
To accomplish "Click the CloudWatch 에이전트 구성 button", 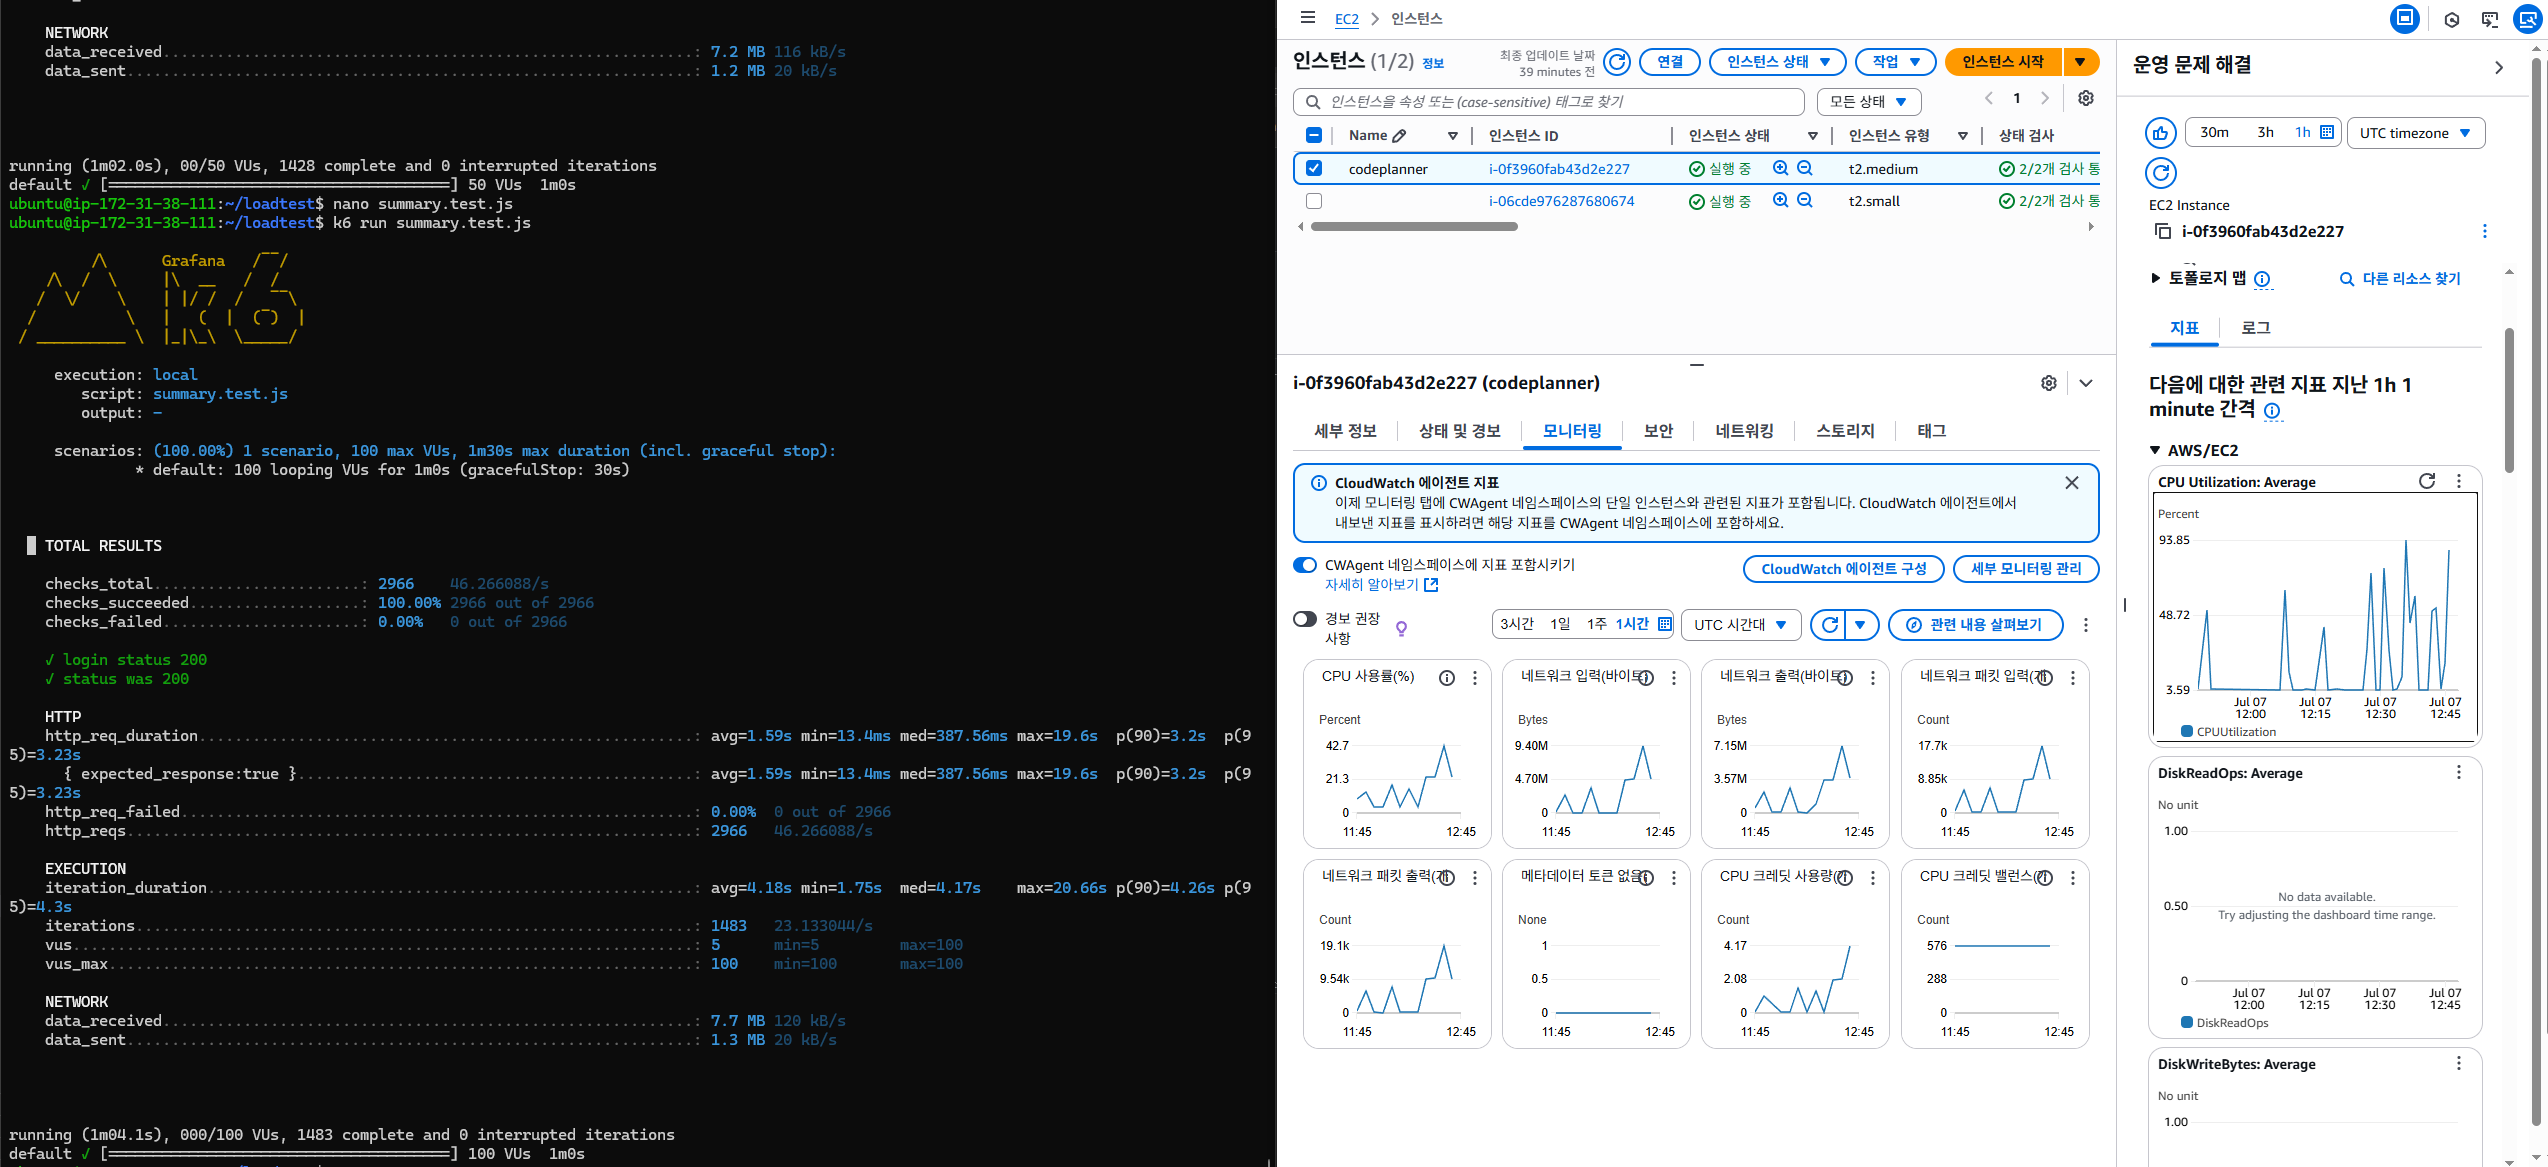I will [x=1843, y=569].
